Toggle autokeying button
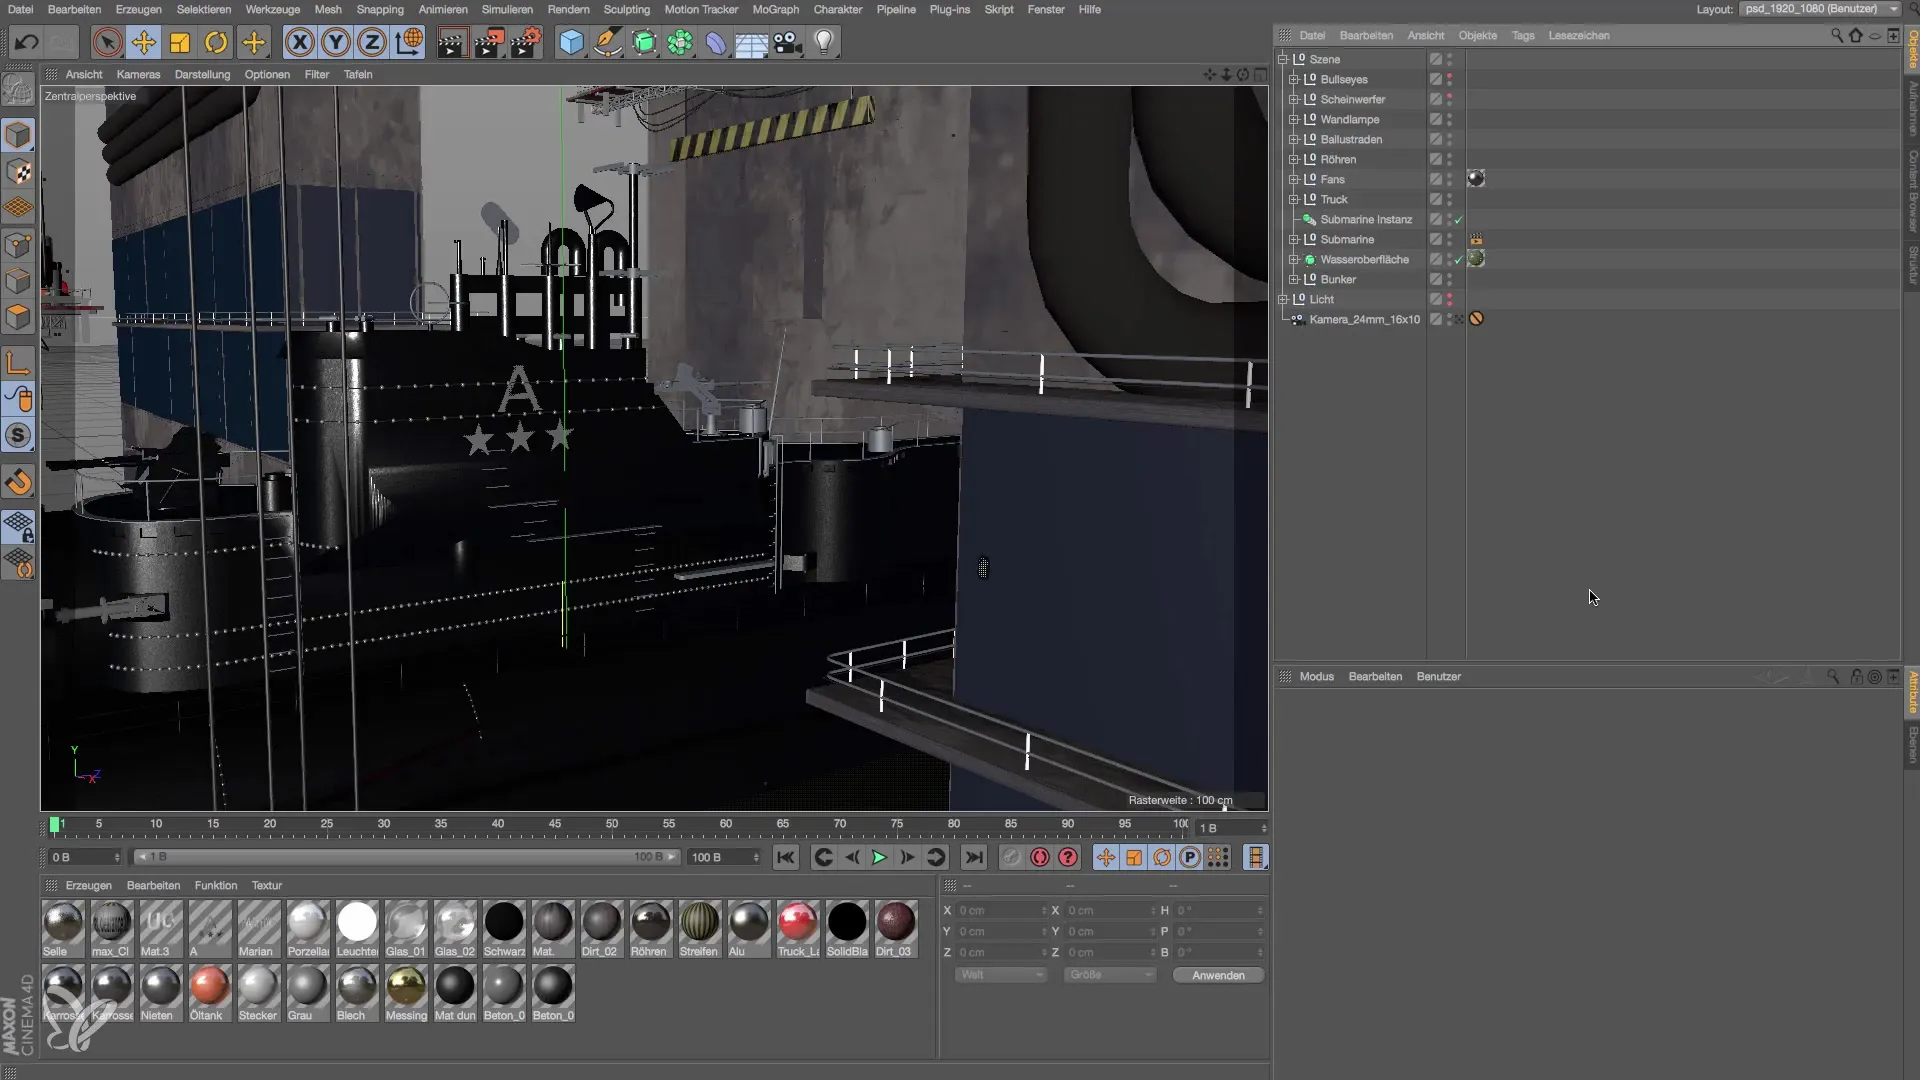Viewport: 1920px width, 1080px height. [1040, 857]
